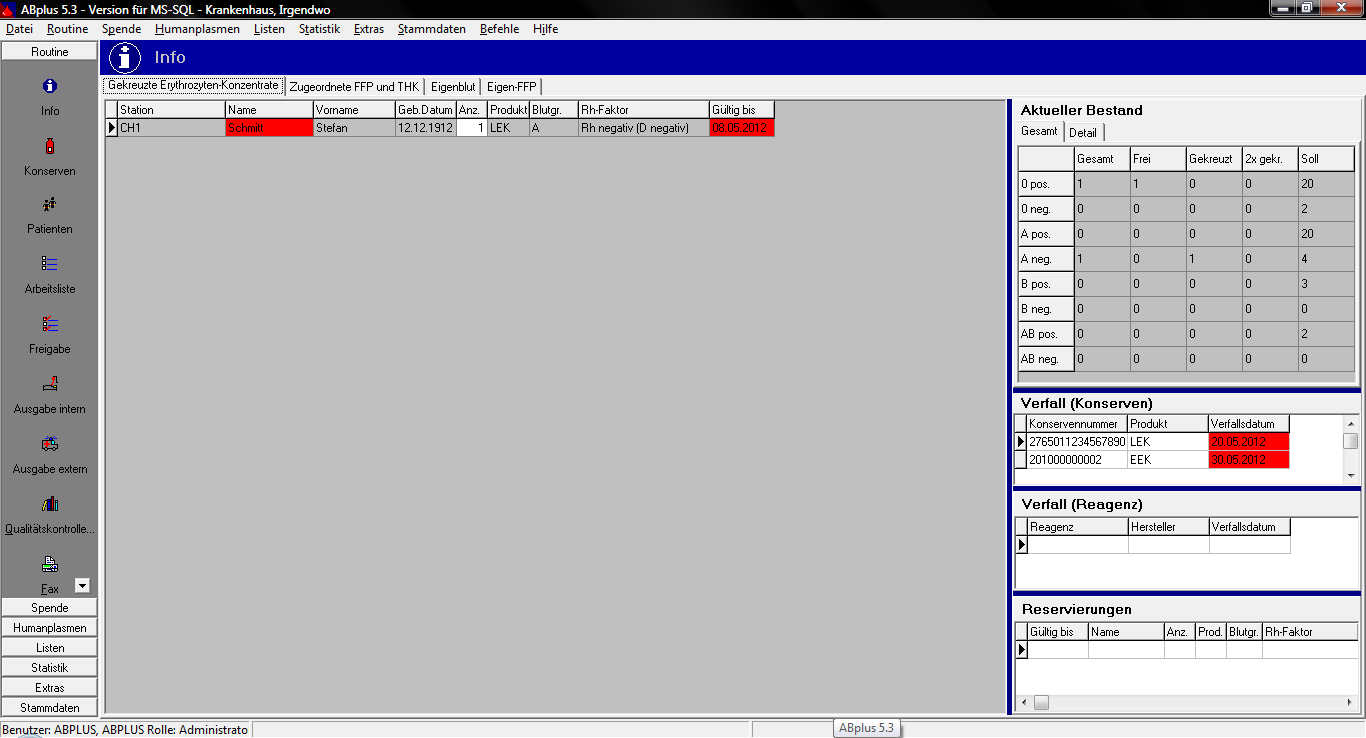Select the Eigenblut tab

pos(453,87)
